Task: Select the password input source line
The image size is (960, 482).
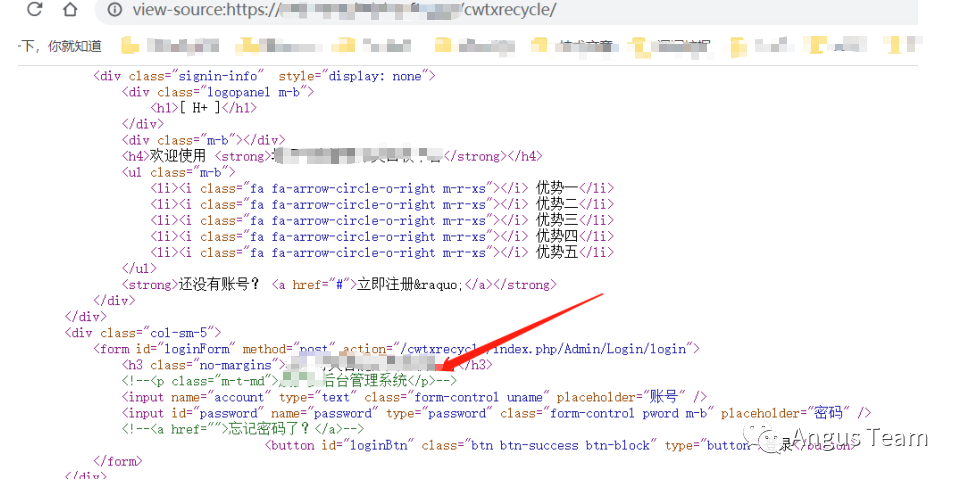Action: [496, 413]
